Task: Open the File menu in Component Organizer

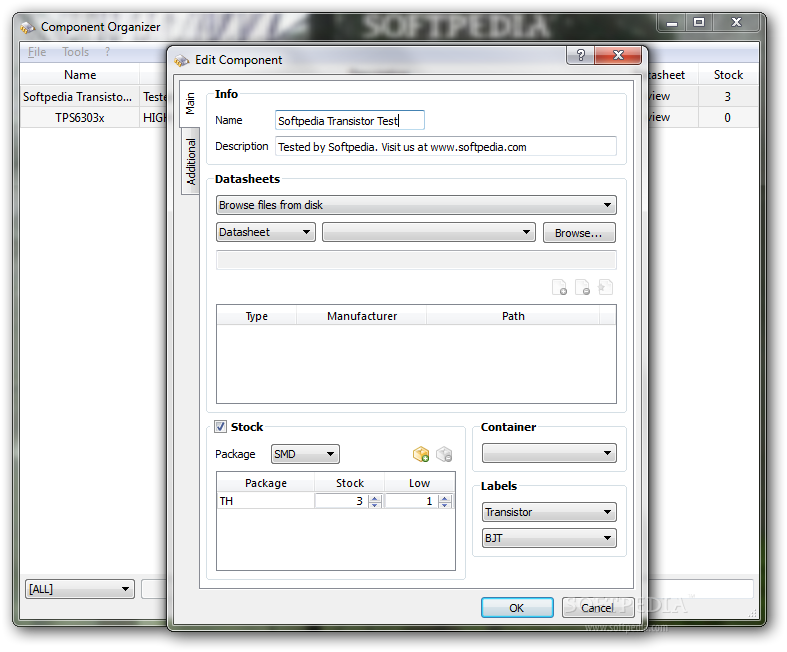Action: [37, 52]
